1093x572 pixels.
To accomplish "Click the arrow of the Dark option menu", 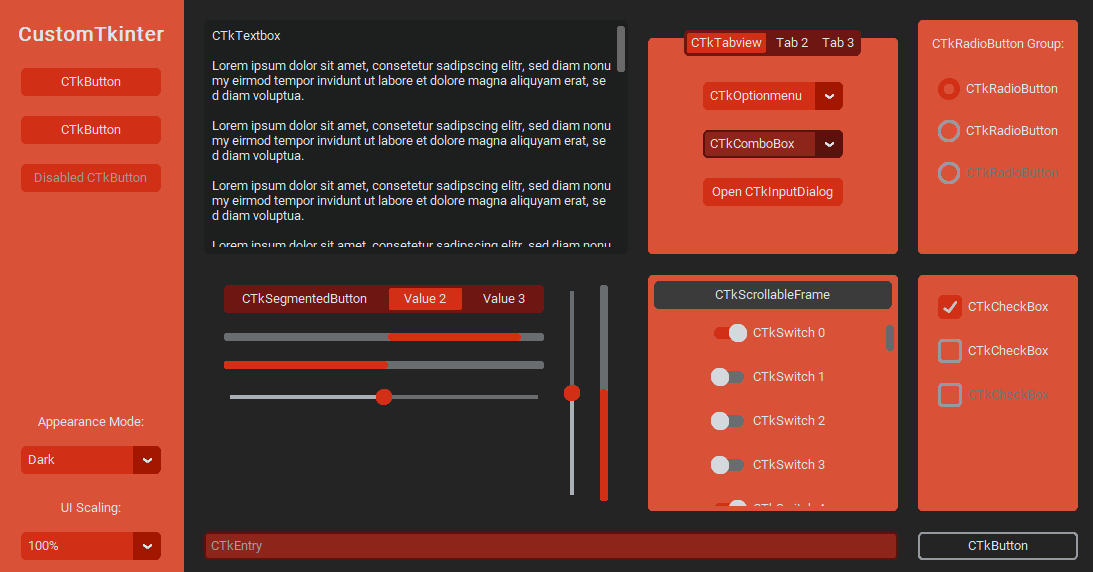I will coord(147,460).
